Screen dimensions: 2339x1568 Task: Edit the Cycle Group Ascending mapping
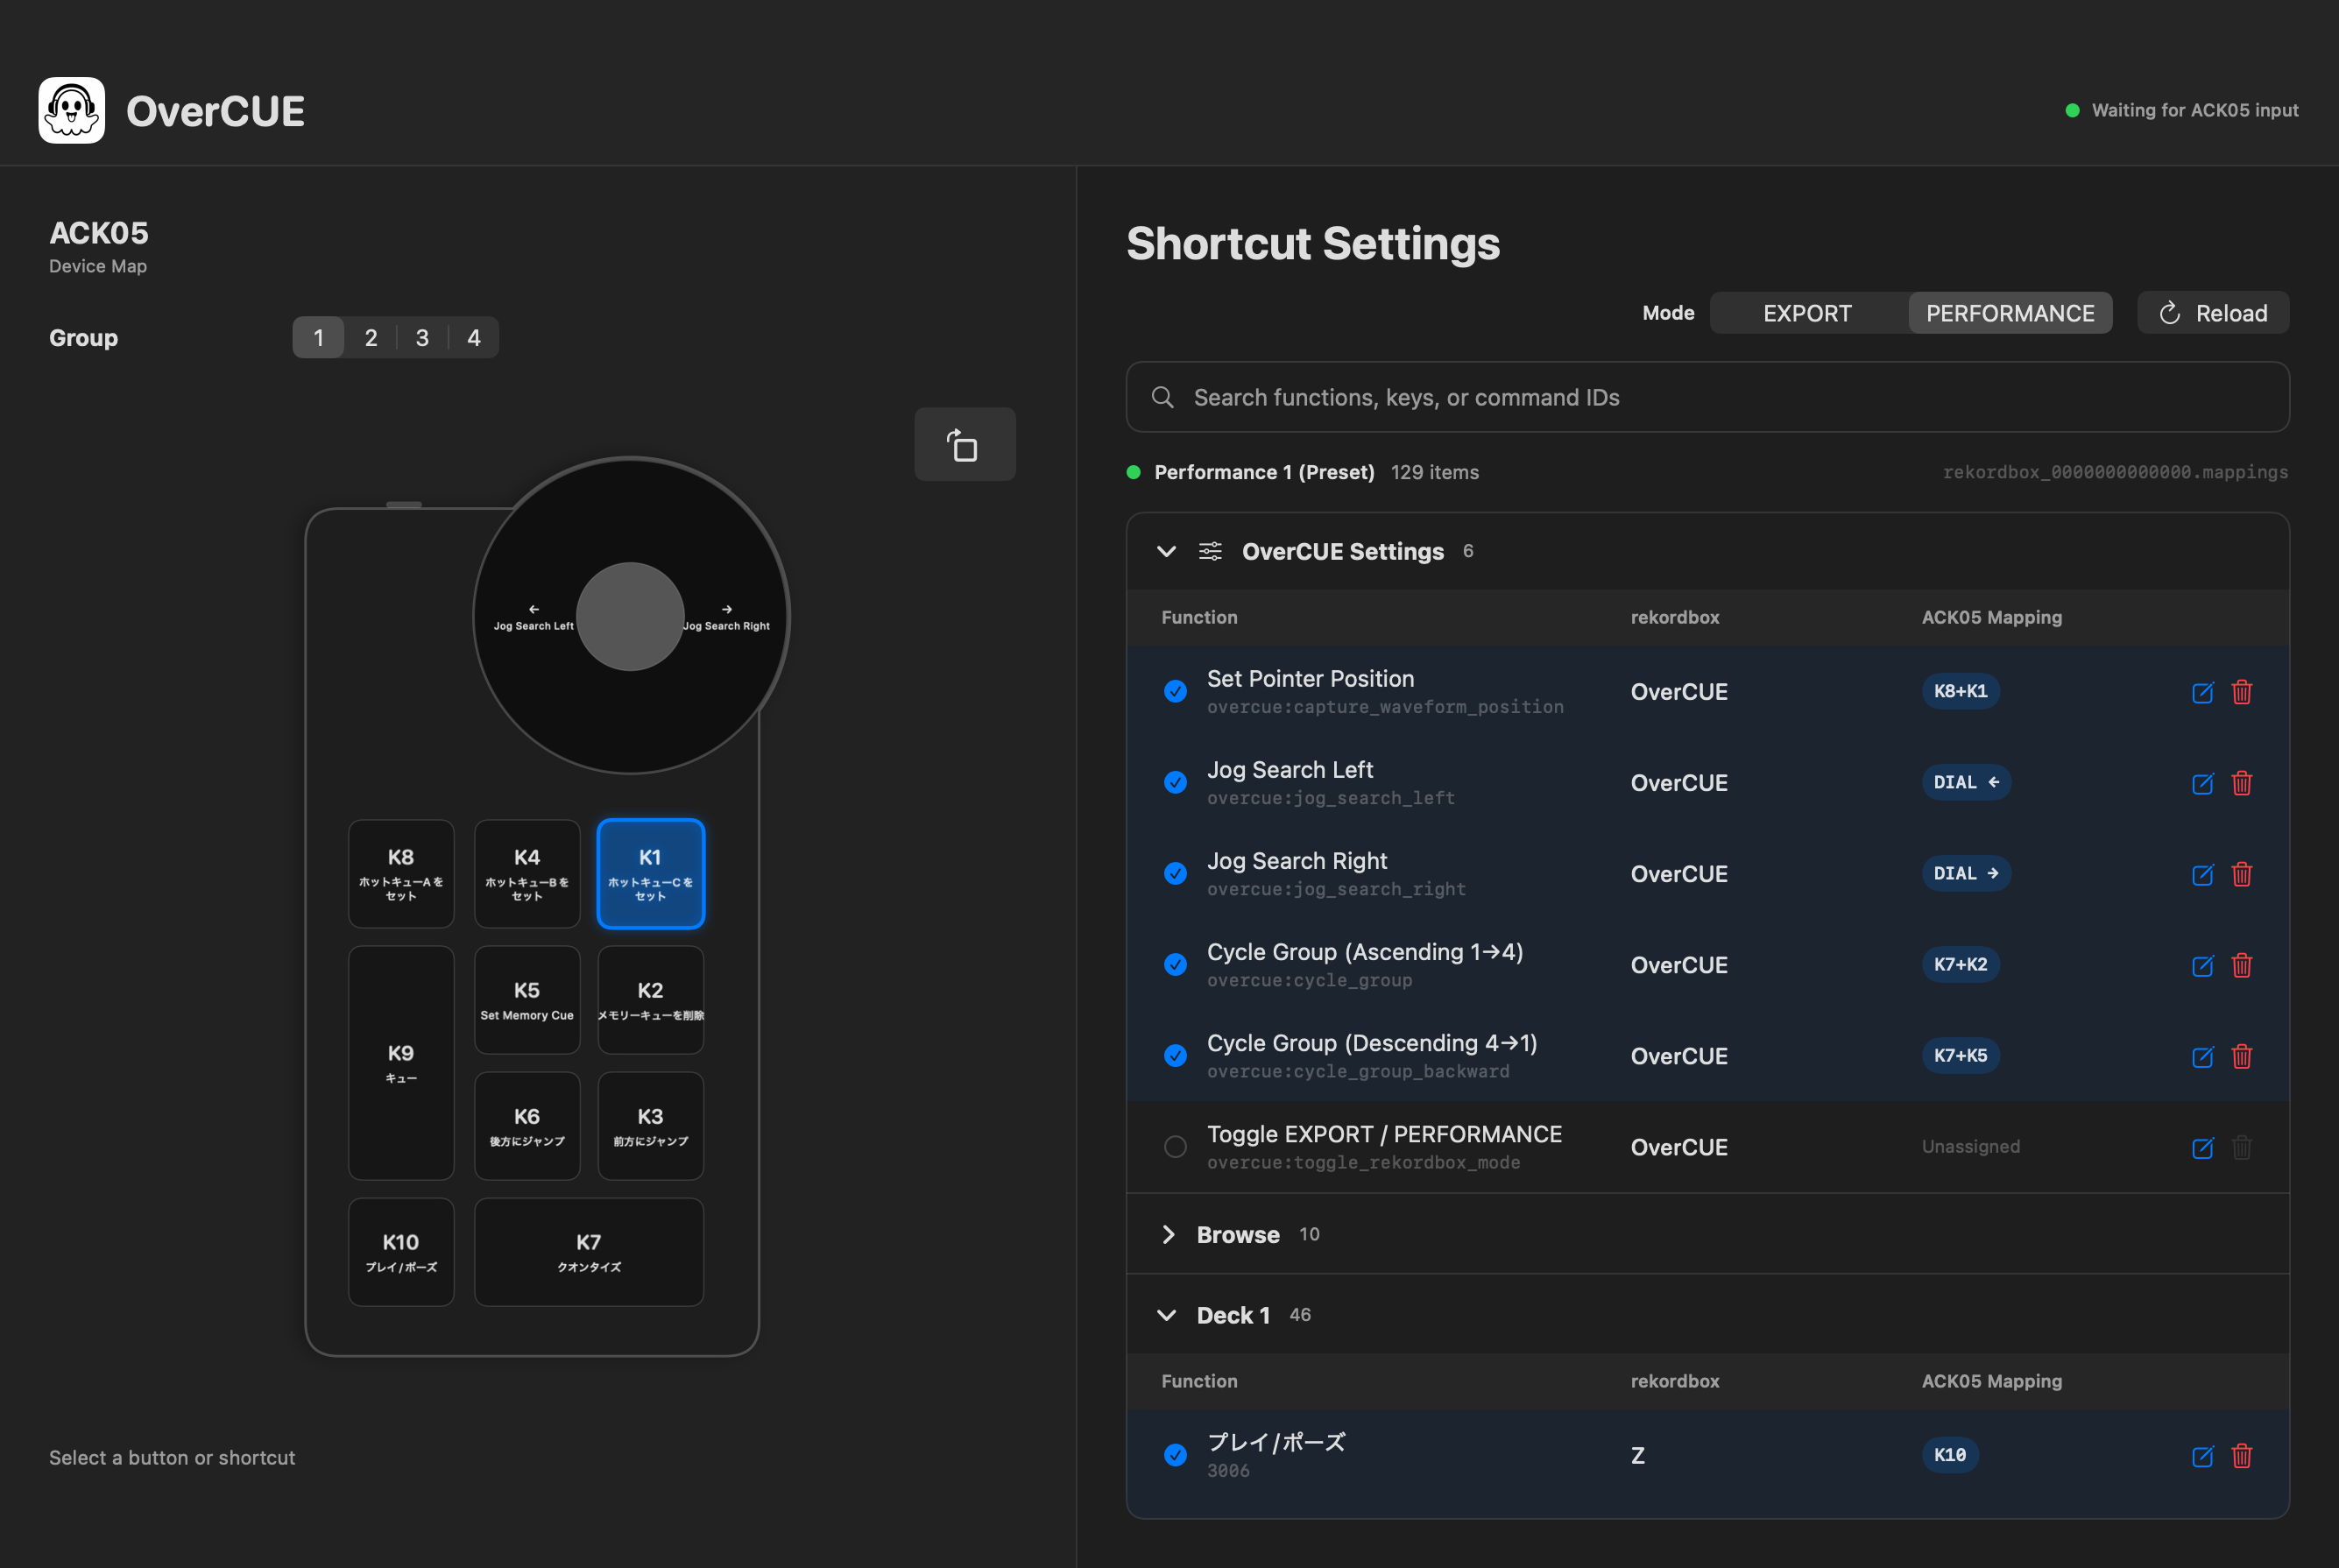(x=2202, y=965)
